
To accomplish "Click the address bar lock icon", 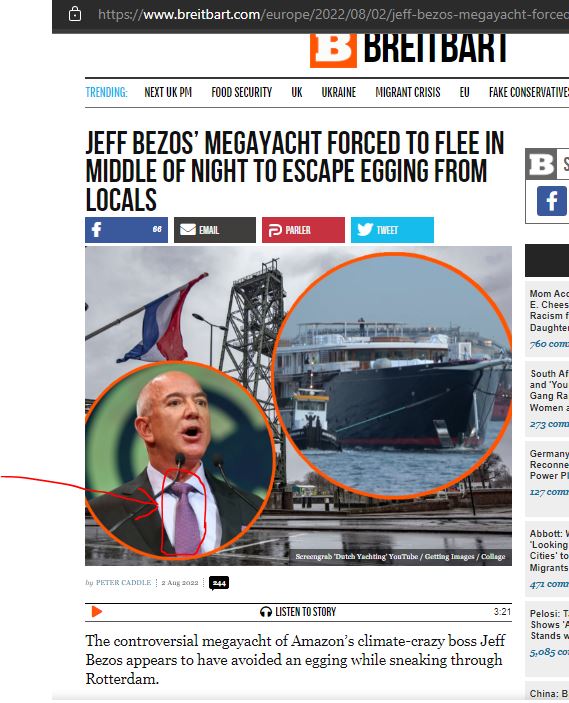I will [x=75, y=14].
